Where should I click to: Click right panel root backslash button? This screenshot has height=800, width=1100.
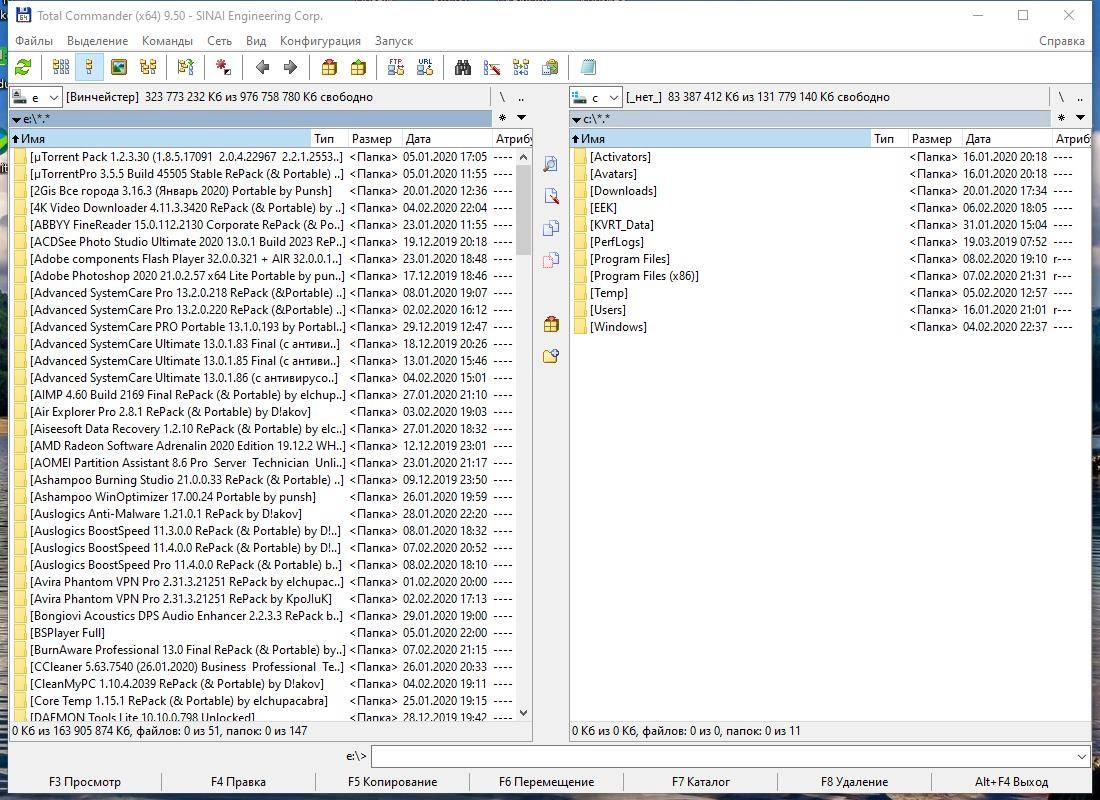pyautogui.click(x=1061, y=98)
